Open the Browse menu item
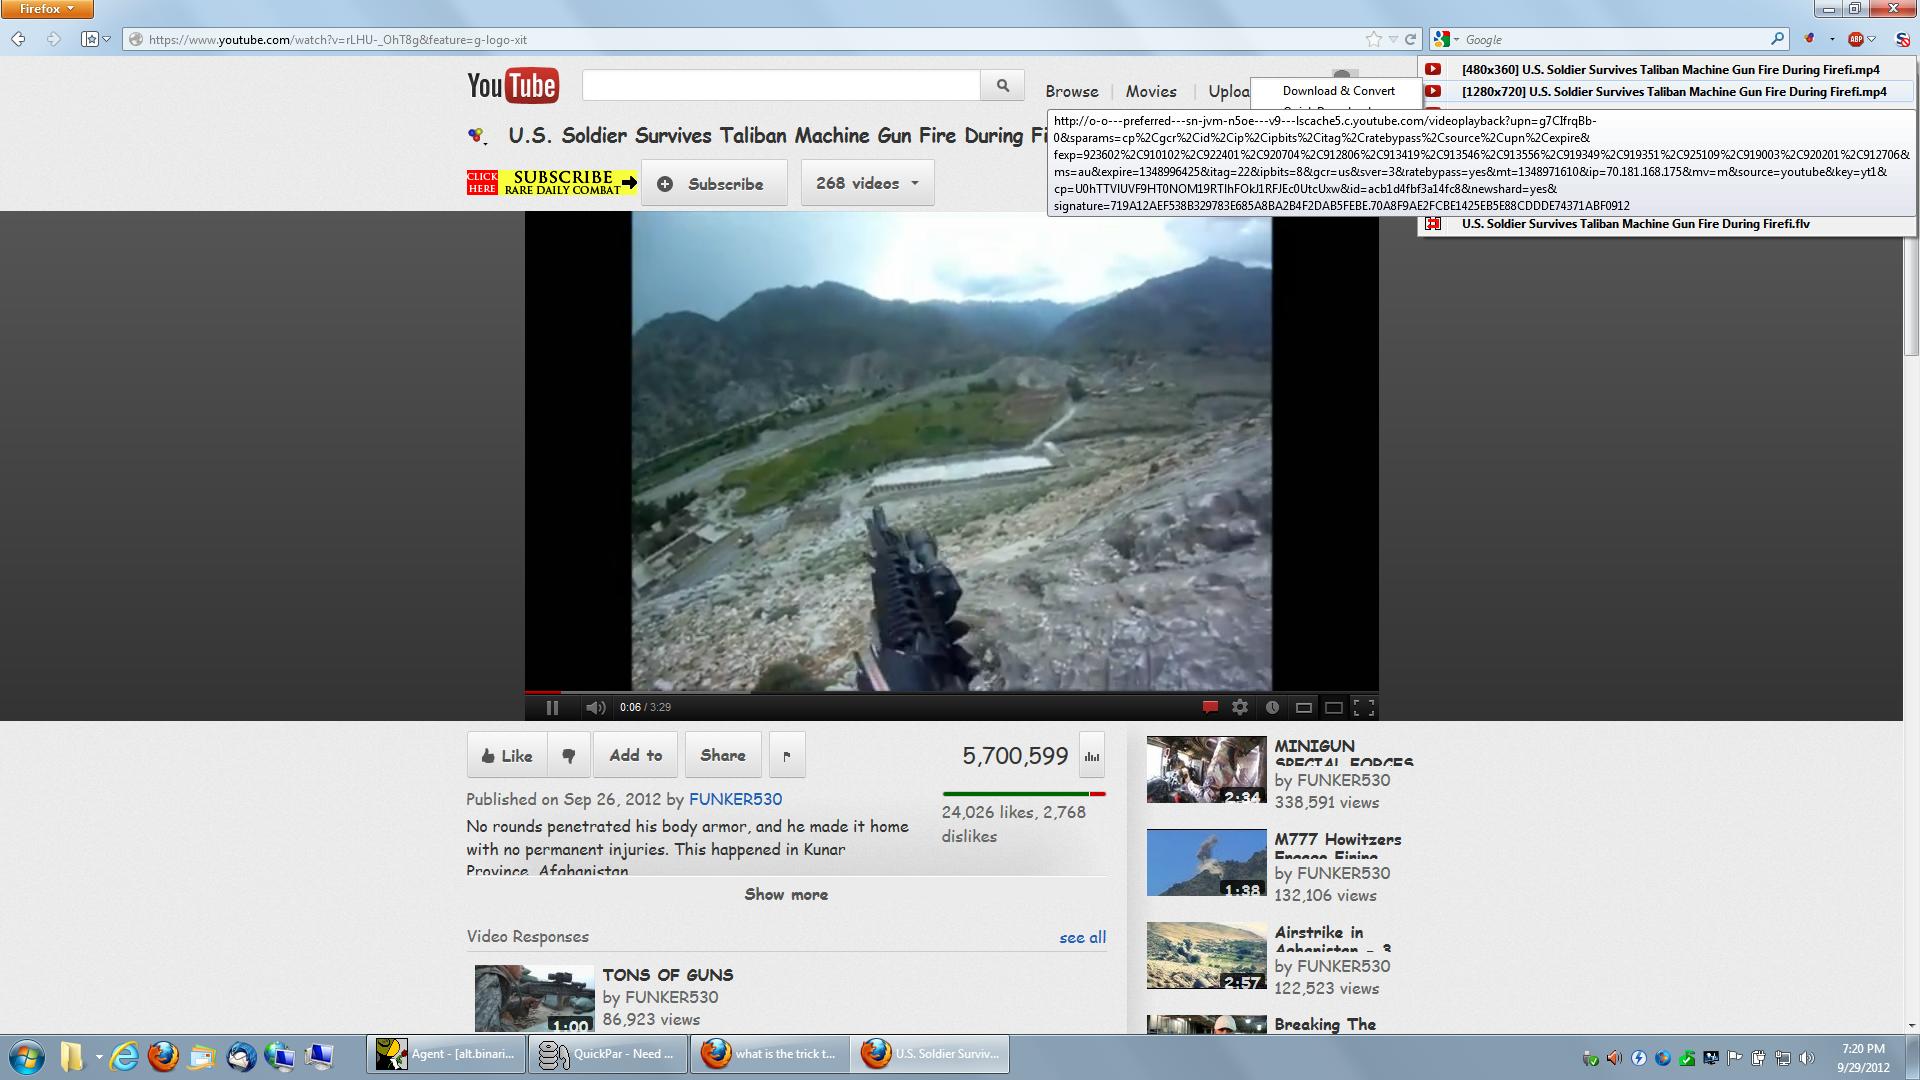Viewport: 1920px width, 1080px height. 1071,91
